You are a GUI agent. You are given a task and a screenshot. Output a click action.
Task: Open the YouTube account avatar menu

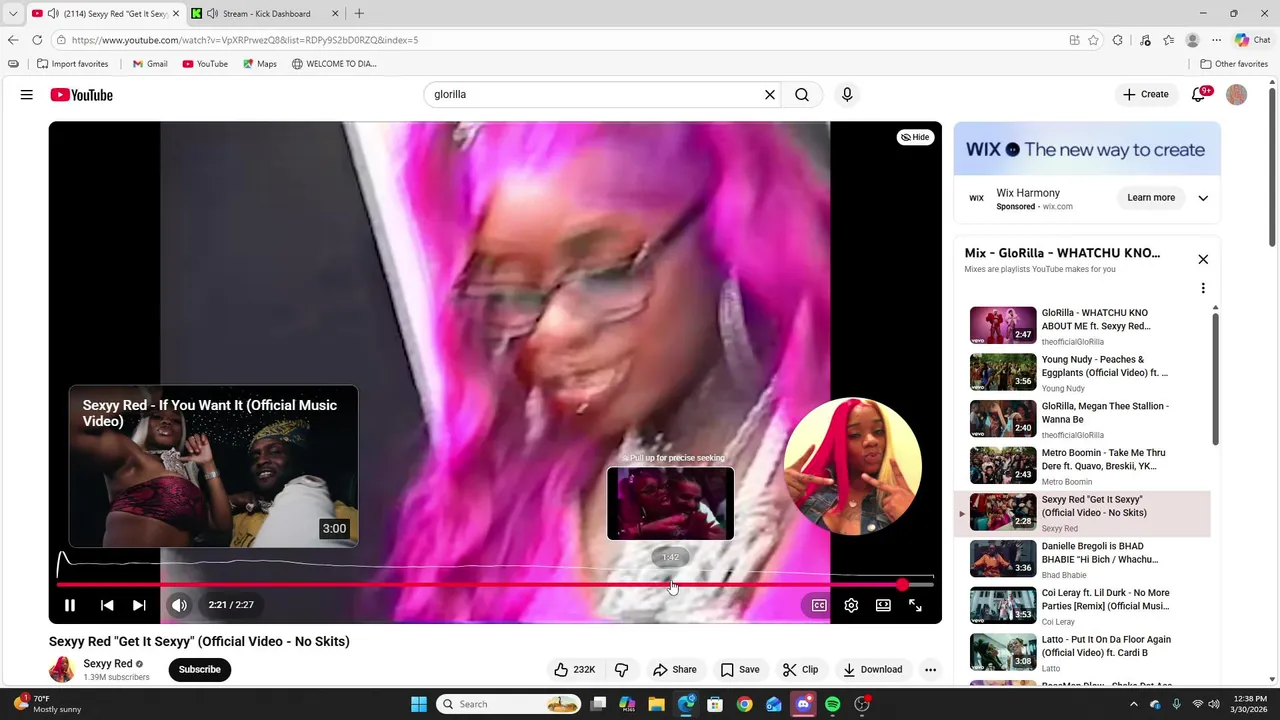(1237, 95)
